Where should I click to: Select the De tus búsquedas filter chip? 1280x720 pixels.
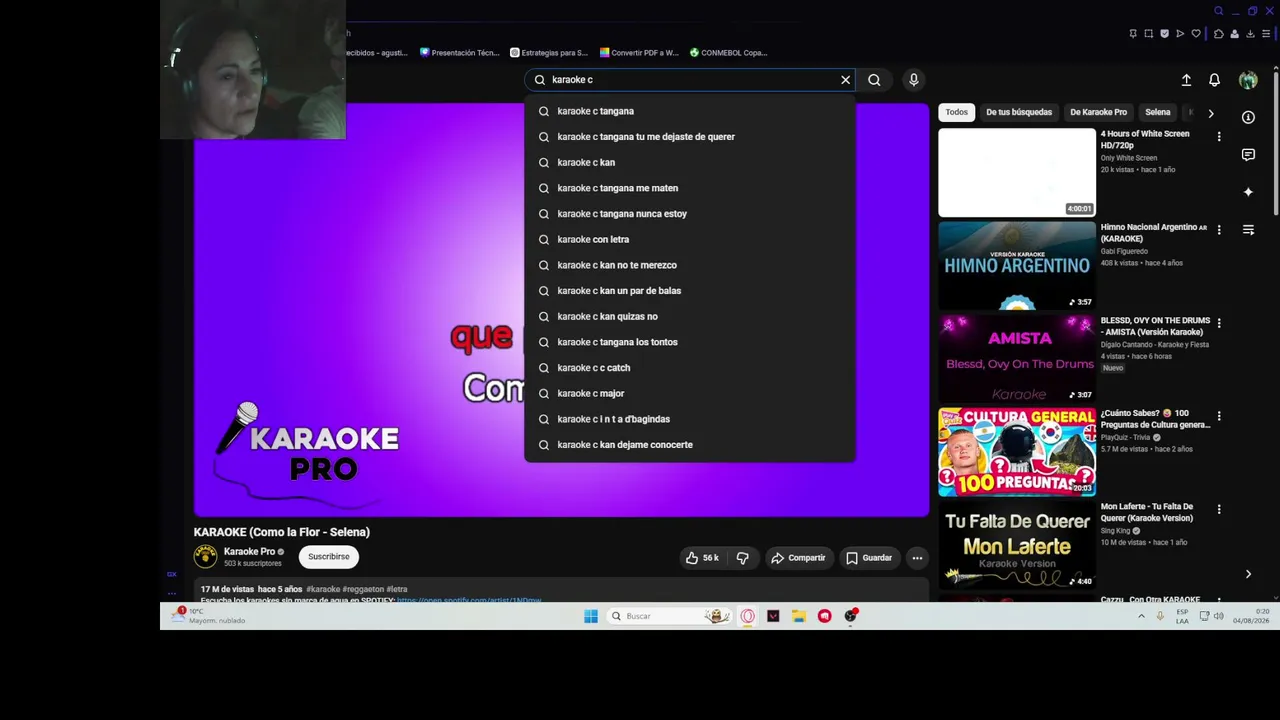click(x=1019, y=113)
